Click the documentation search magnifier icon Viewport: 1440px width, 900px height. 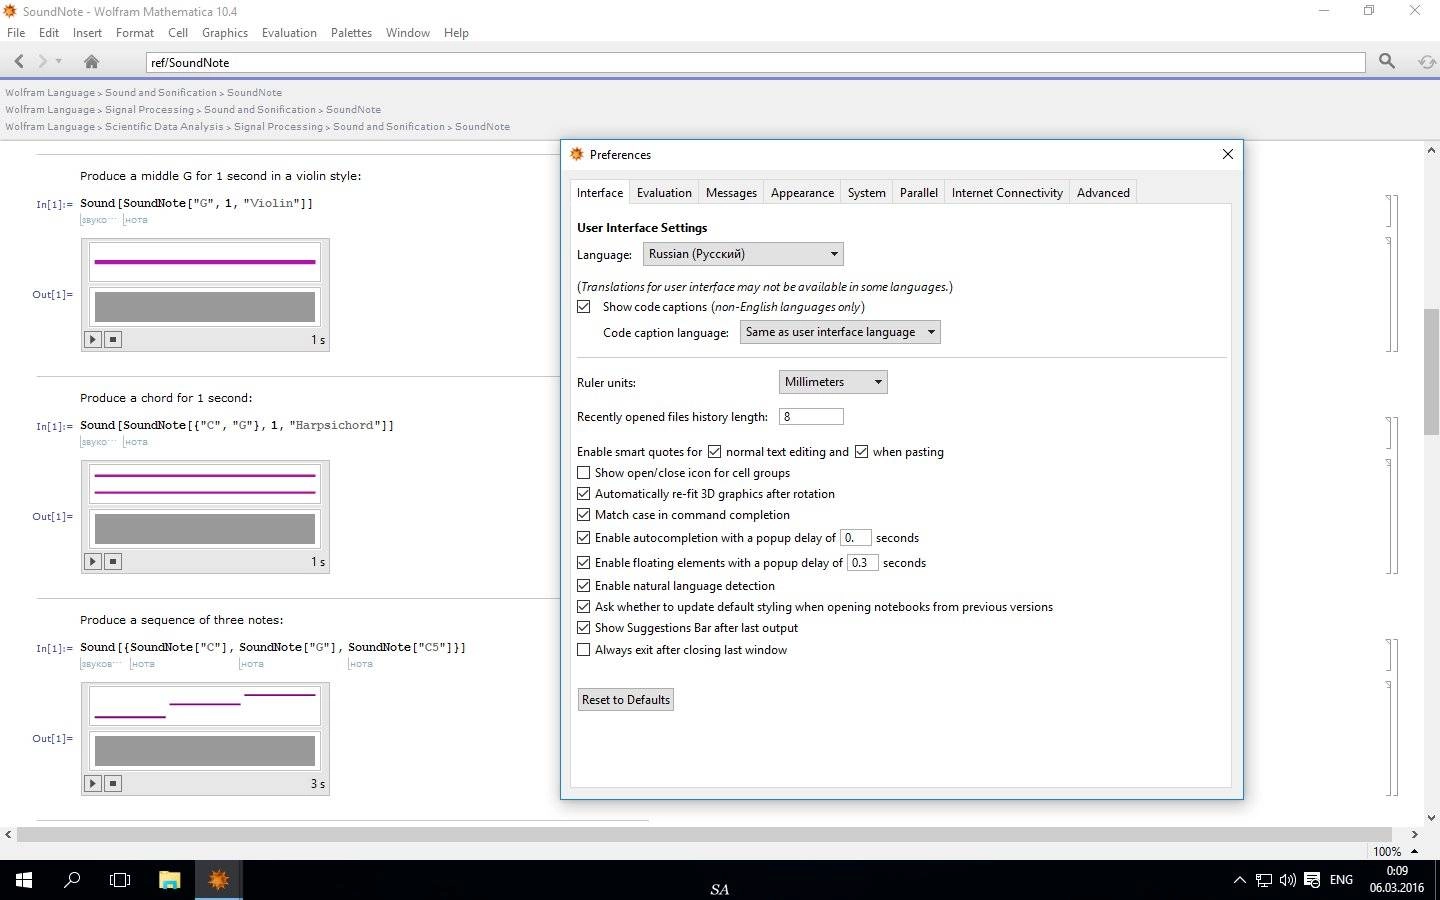[1387, 62]
